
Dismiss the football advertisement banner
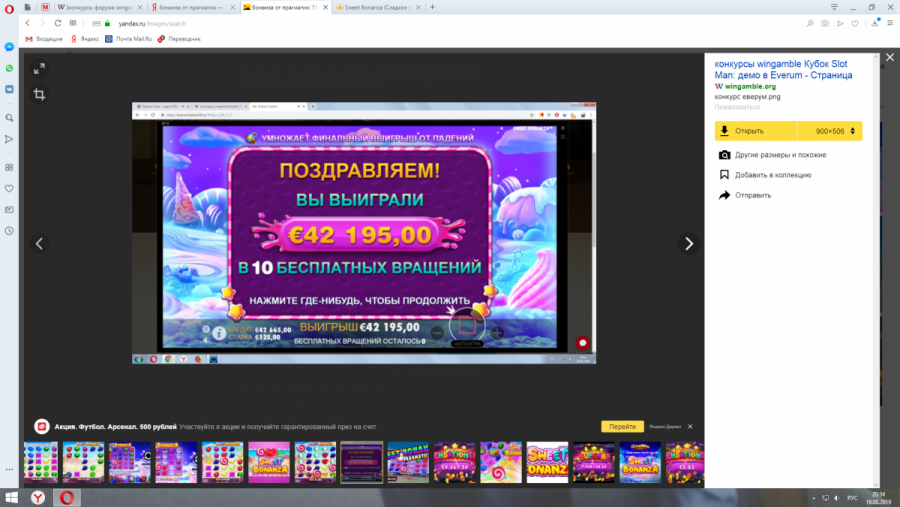pyautogui.click(x=690, y=427)
